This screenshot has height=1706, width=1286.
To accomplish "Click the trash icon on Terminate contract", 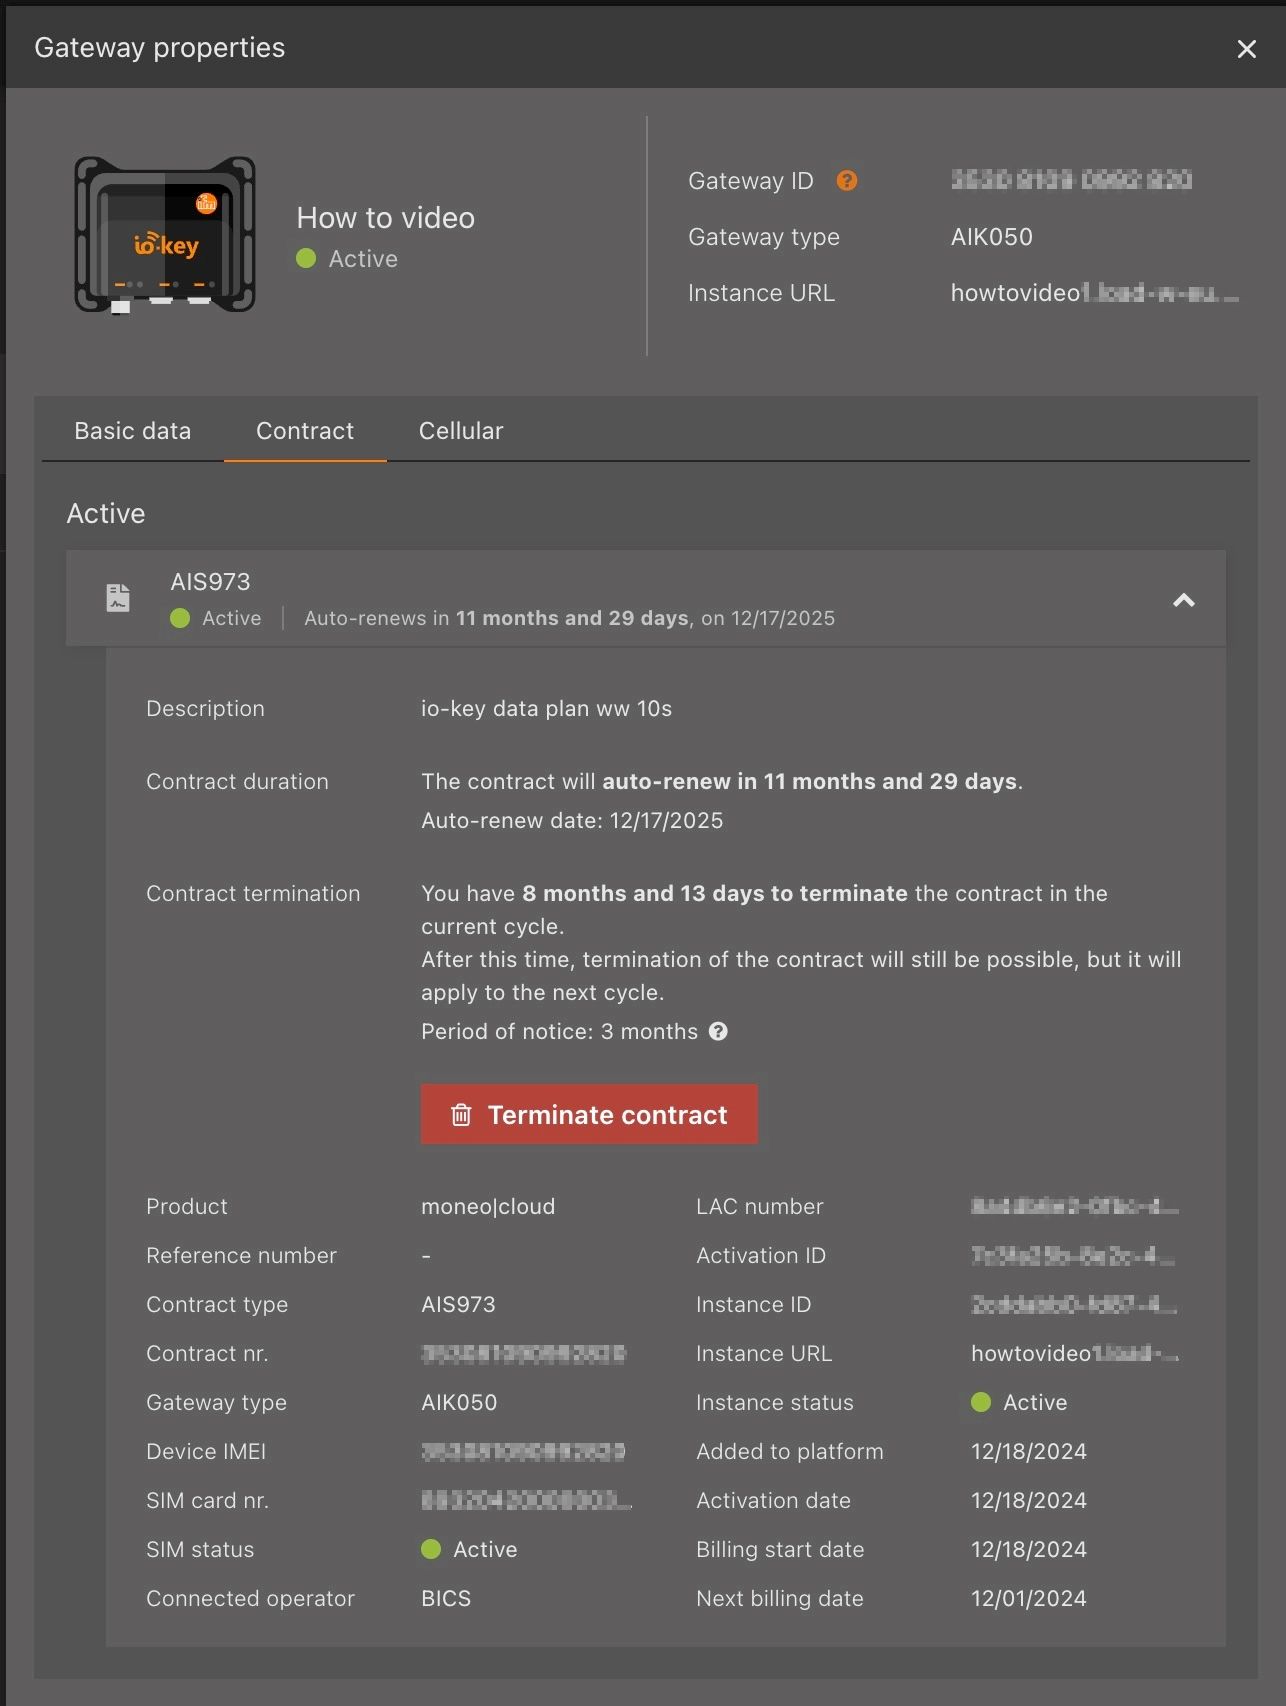I will point(461,1115).
